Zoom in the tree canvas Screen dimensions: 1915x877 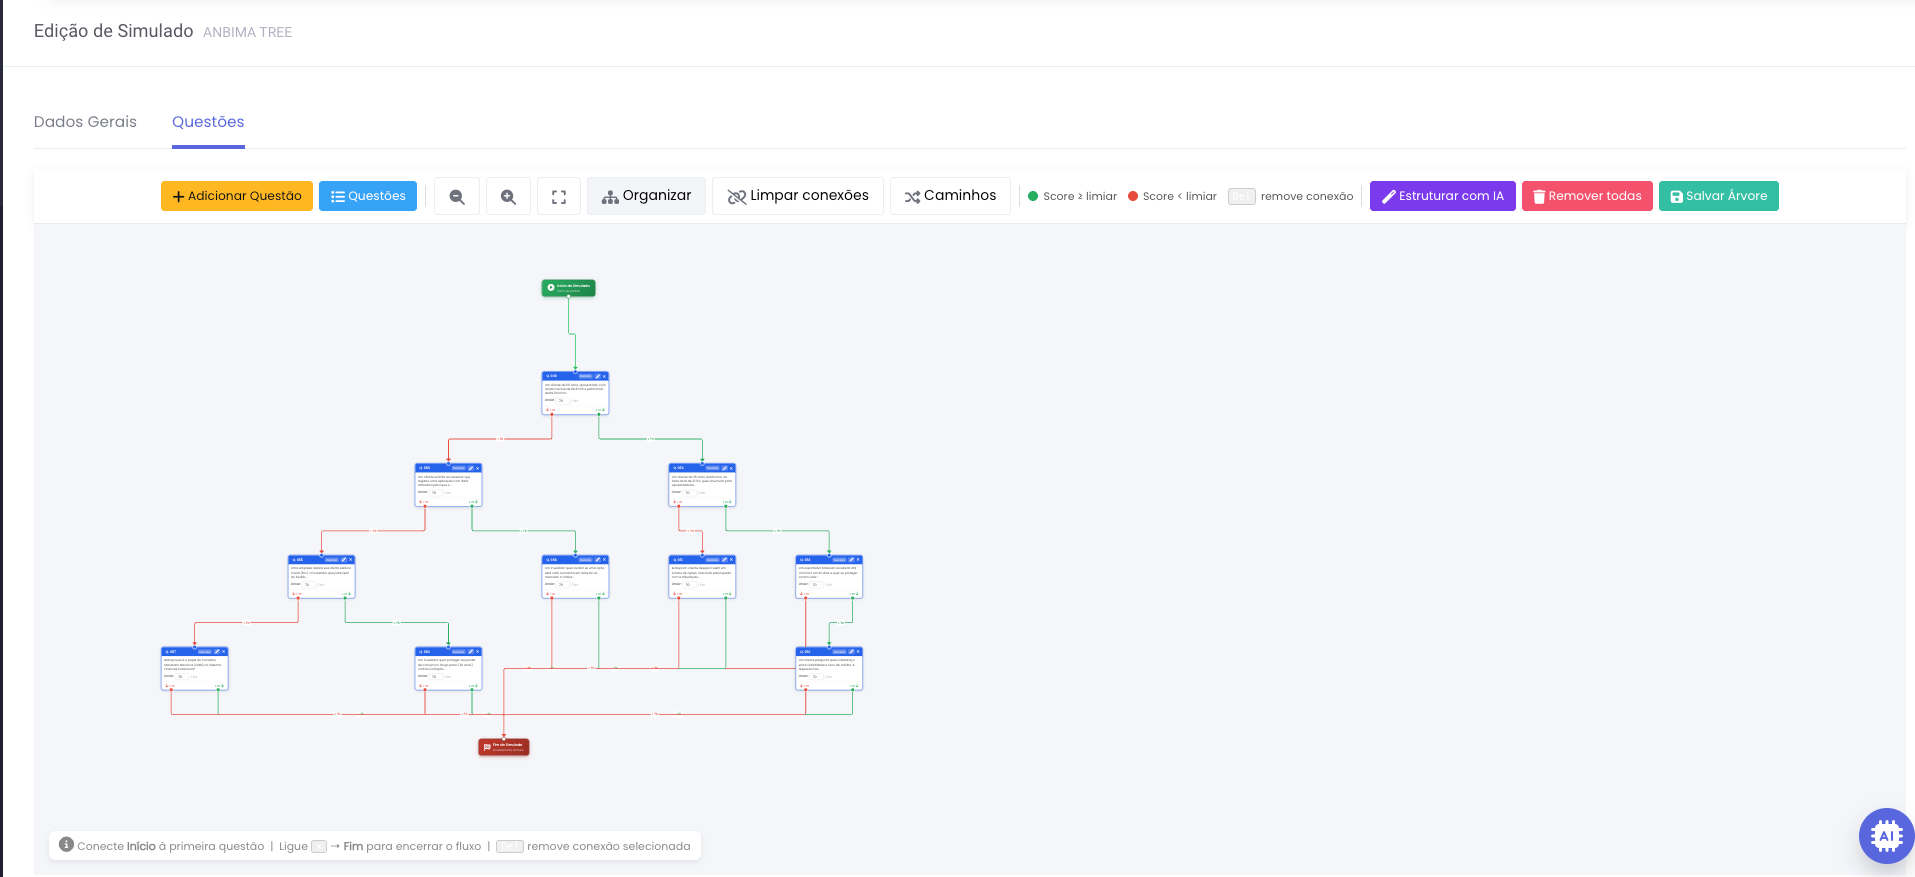tap(508, 197)
